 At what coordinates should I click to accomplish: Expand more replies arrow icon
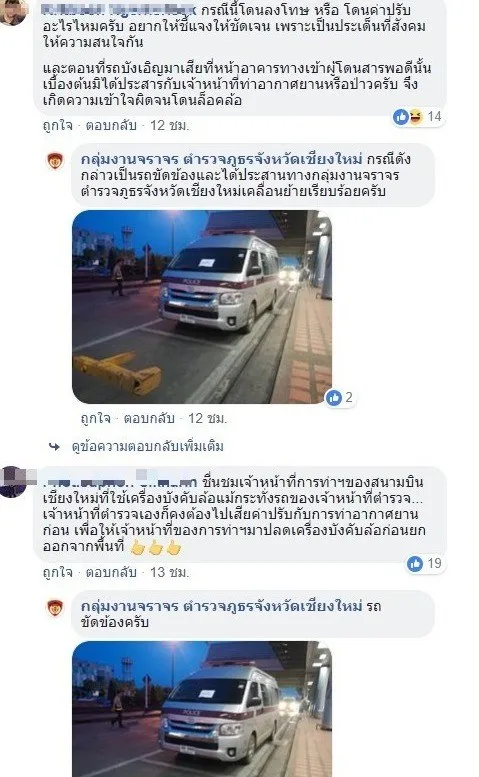(x=54, y=447)
